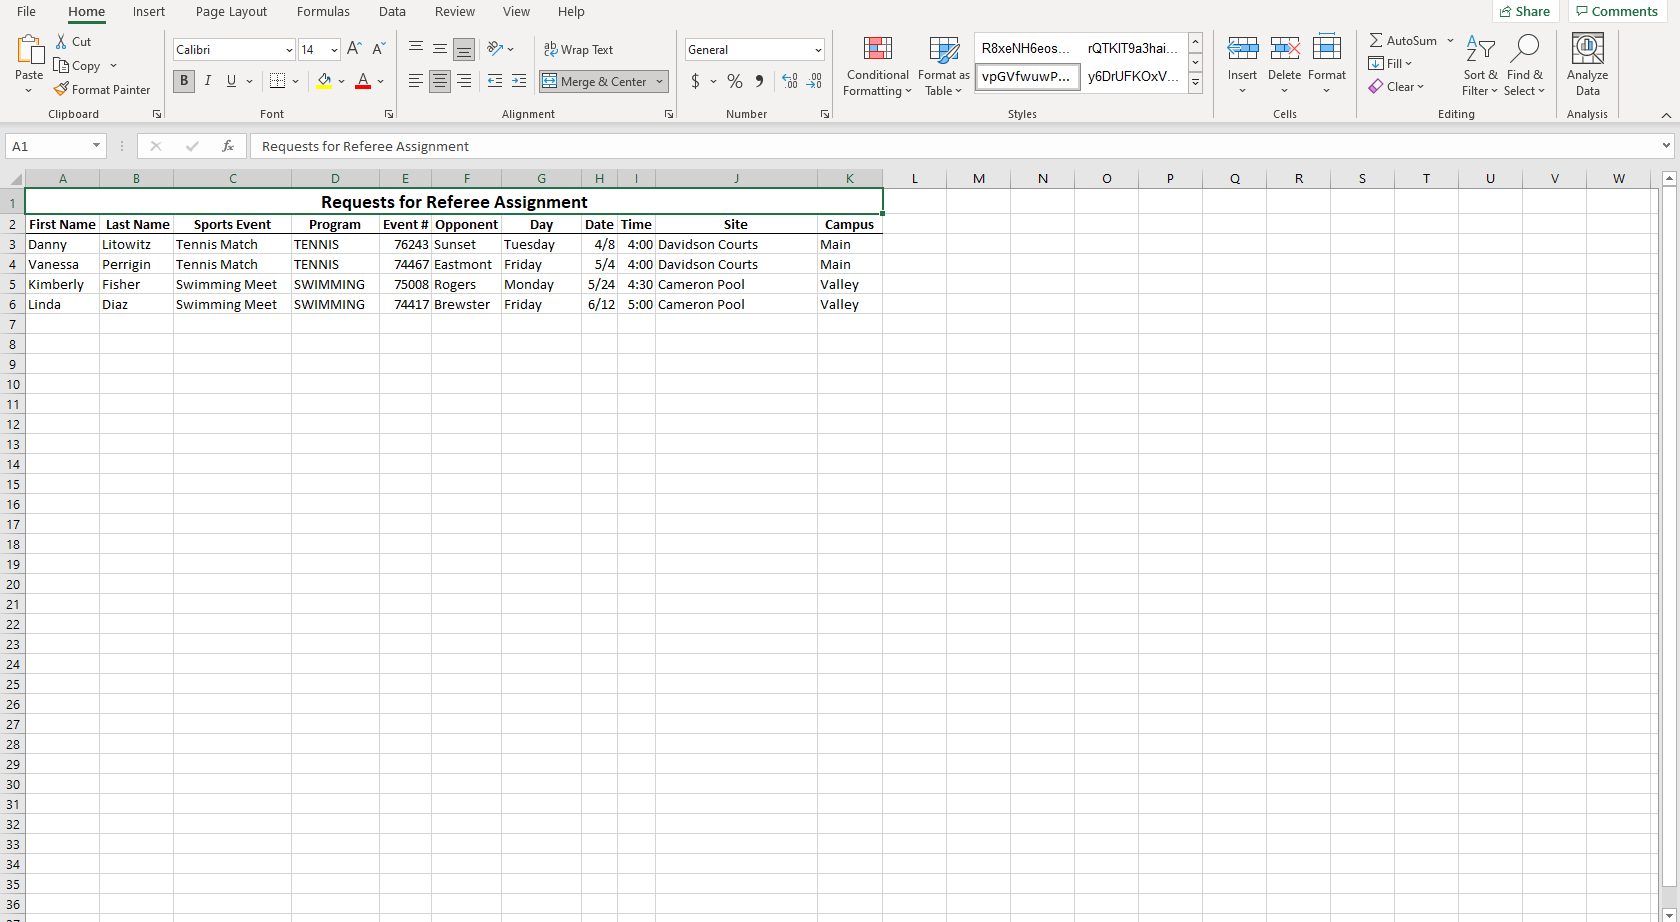Apply bold formatting from the Font group
This screenshot has width=1680, height=922.
[x=184, y=81]
